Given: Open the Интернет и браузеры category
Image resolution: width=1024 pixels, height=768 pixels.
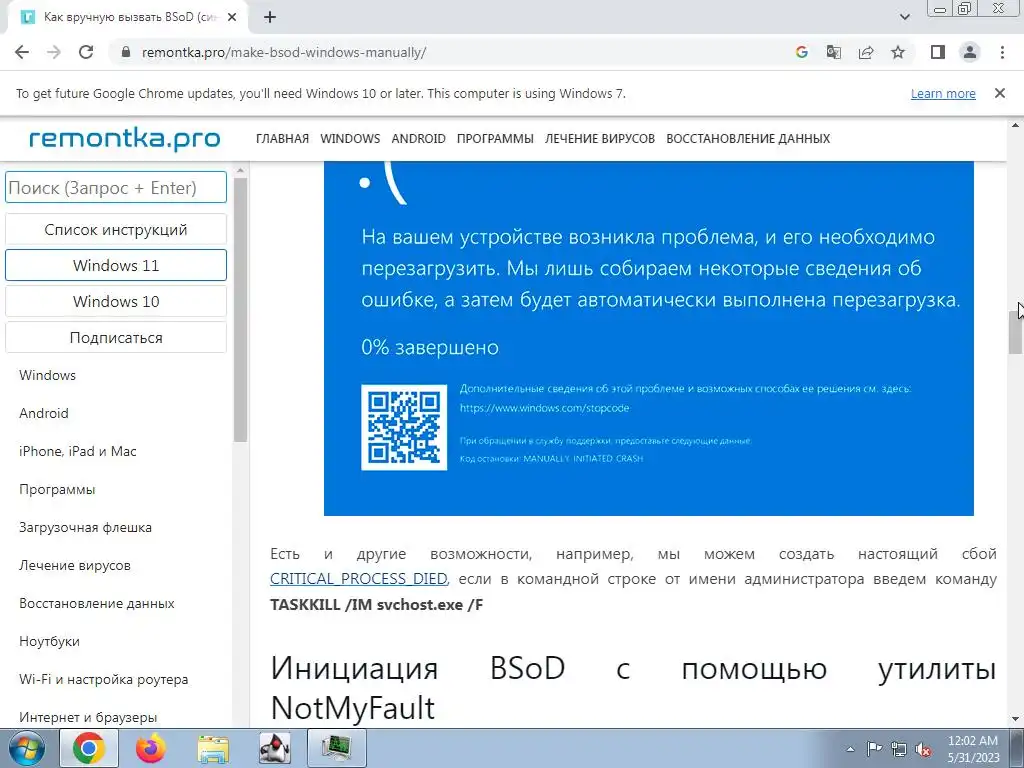Looking at the screenshot, I should [88, 717].
